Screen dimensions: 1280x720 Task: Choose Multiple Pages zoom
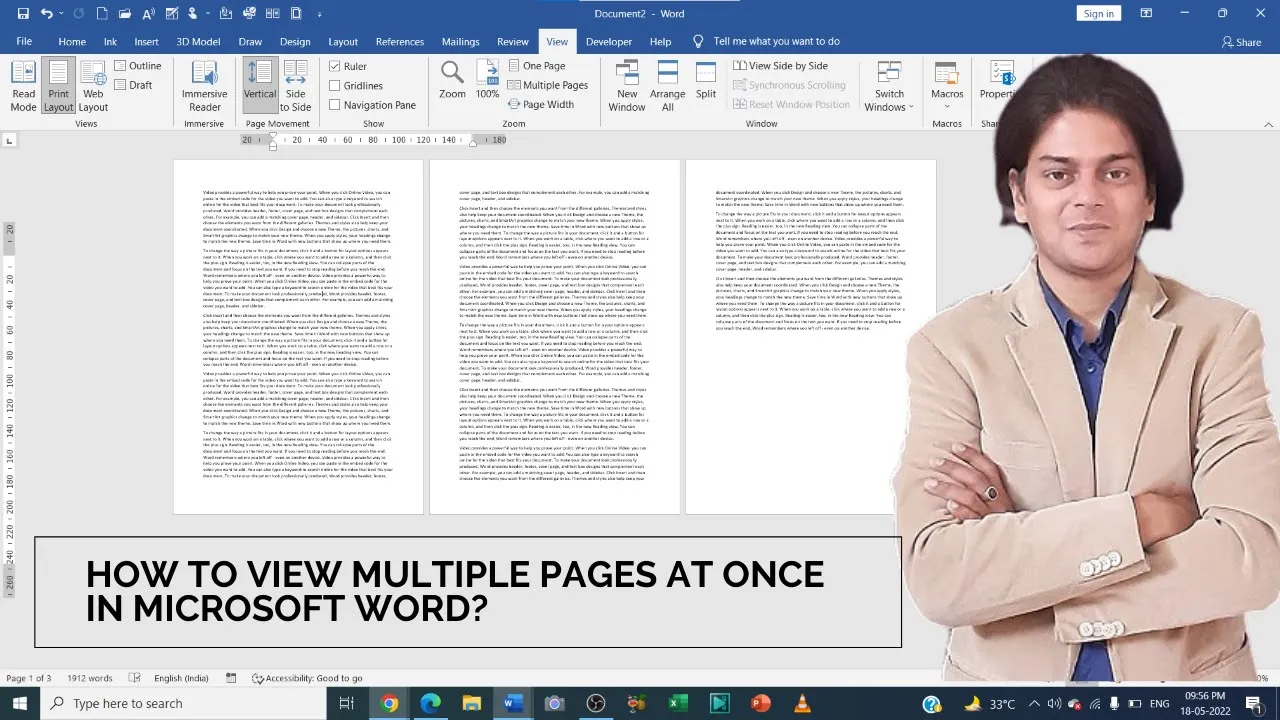coord(547,85)
